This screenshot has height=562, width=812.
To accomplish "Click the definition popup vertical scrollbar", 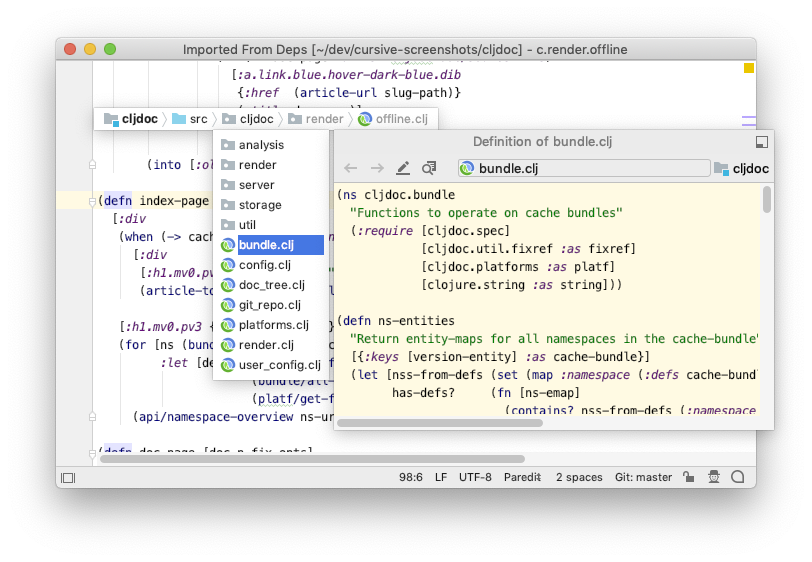I will point(767,199).
